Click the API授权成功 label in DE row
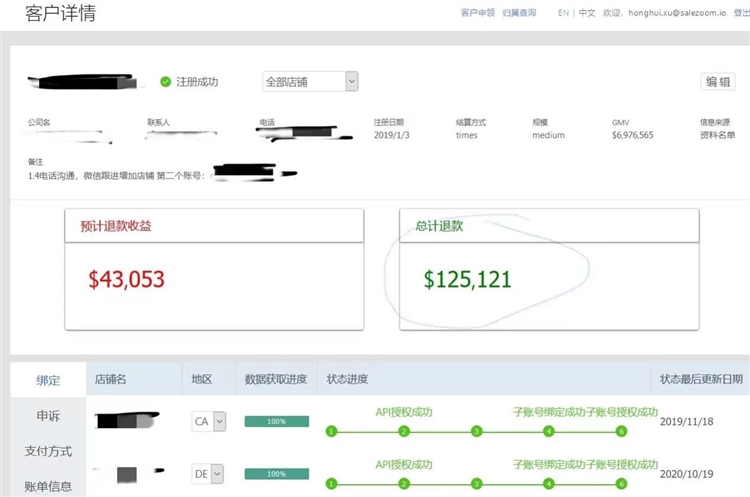Image resolution: width=750 pixels, height=497 pixels. coord(404,464)
